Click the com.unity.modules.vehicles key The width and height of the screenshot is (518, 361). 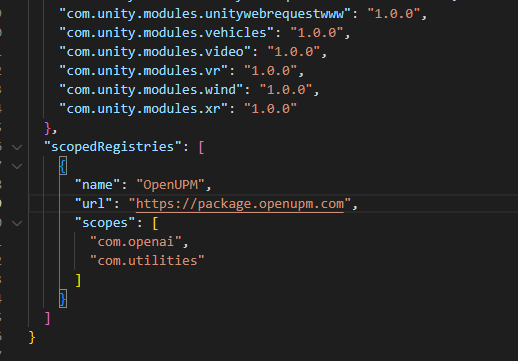[x=166, y=33]
